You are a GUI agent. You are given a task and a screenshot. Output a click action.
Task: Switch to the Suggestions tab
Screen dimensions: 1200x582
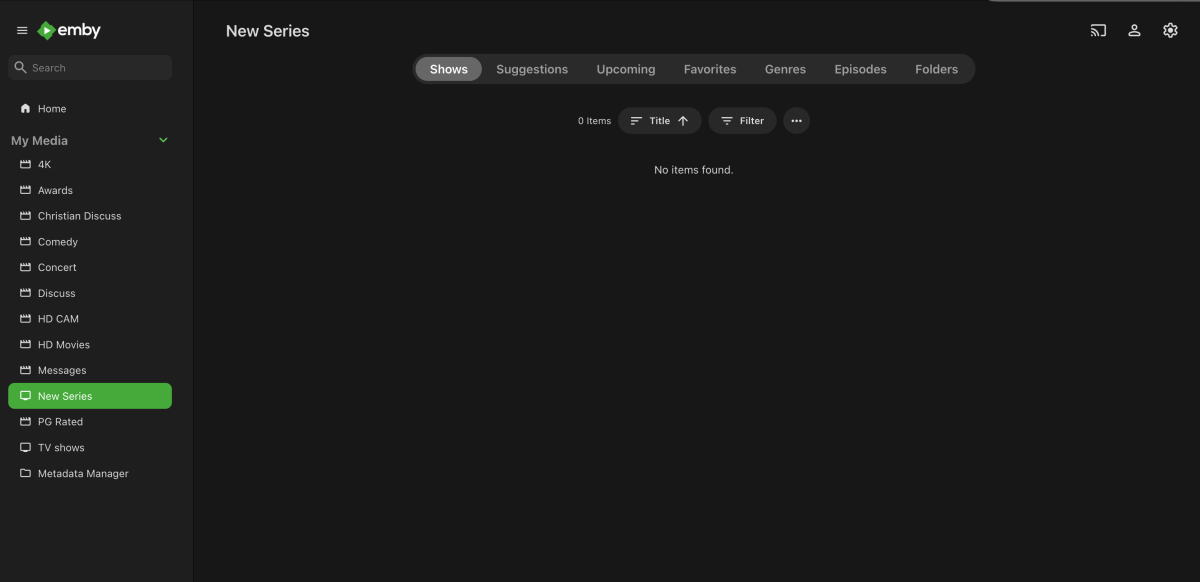click(532, 69)
